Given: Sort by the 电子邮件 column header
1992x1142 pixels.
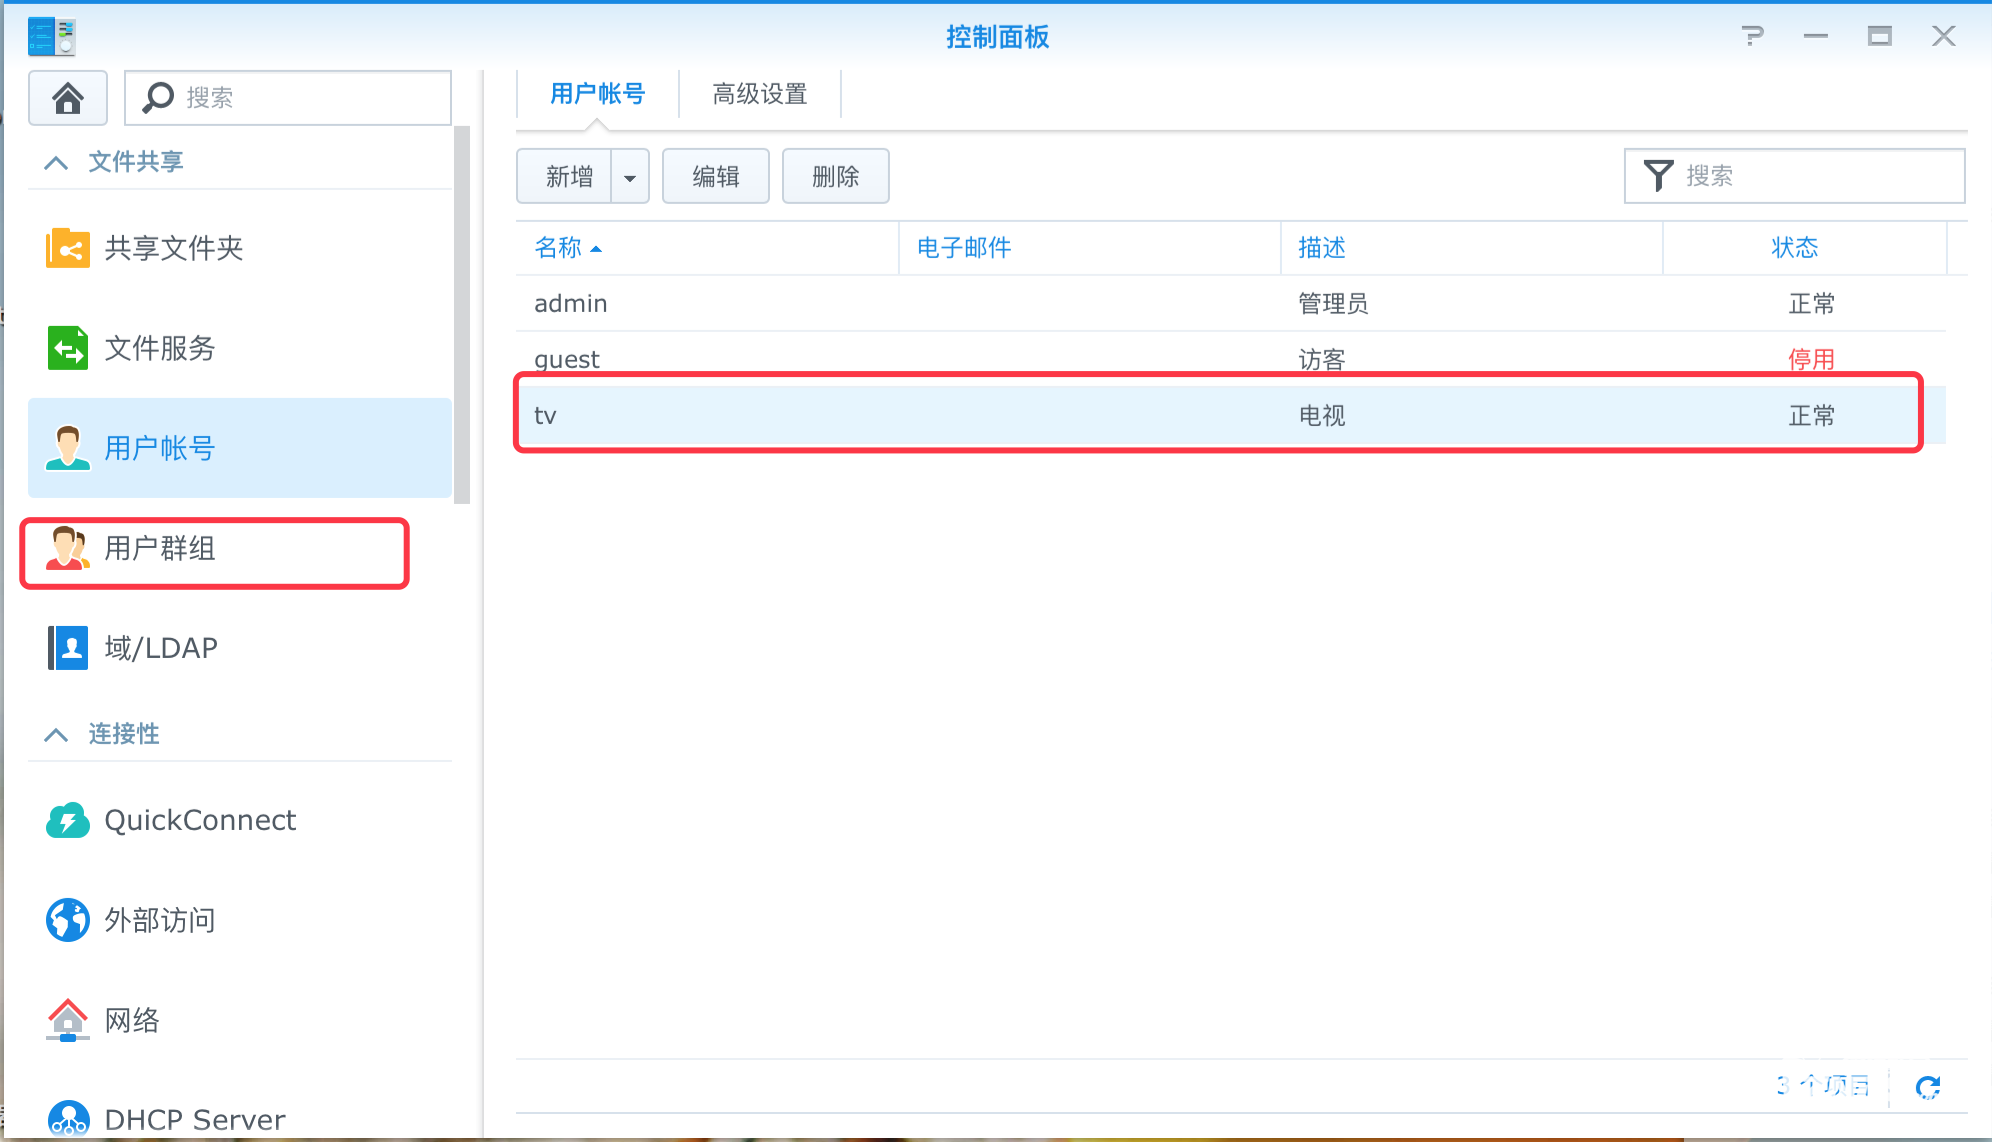Looking at the screenshot, I should coord(1090,248).
